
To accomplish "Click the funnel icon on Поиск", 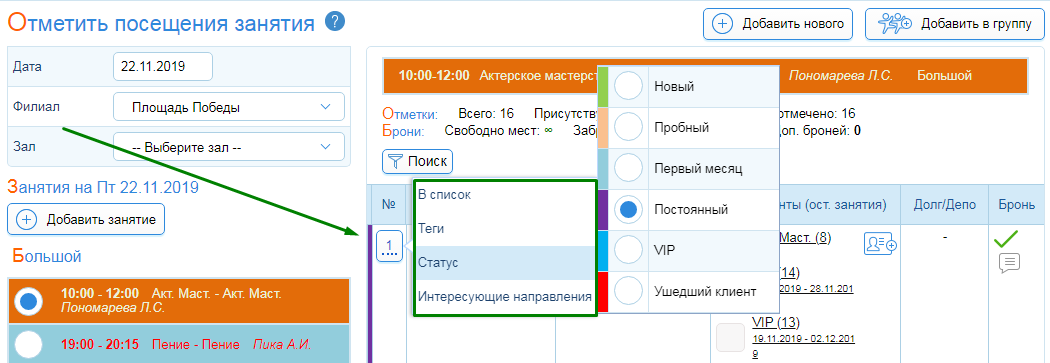I will pos(396,161).
